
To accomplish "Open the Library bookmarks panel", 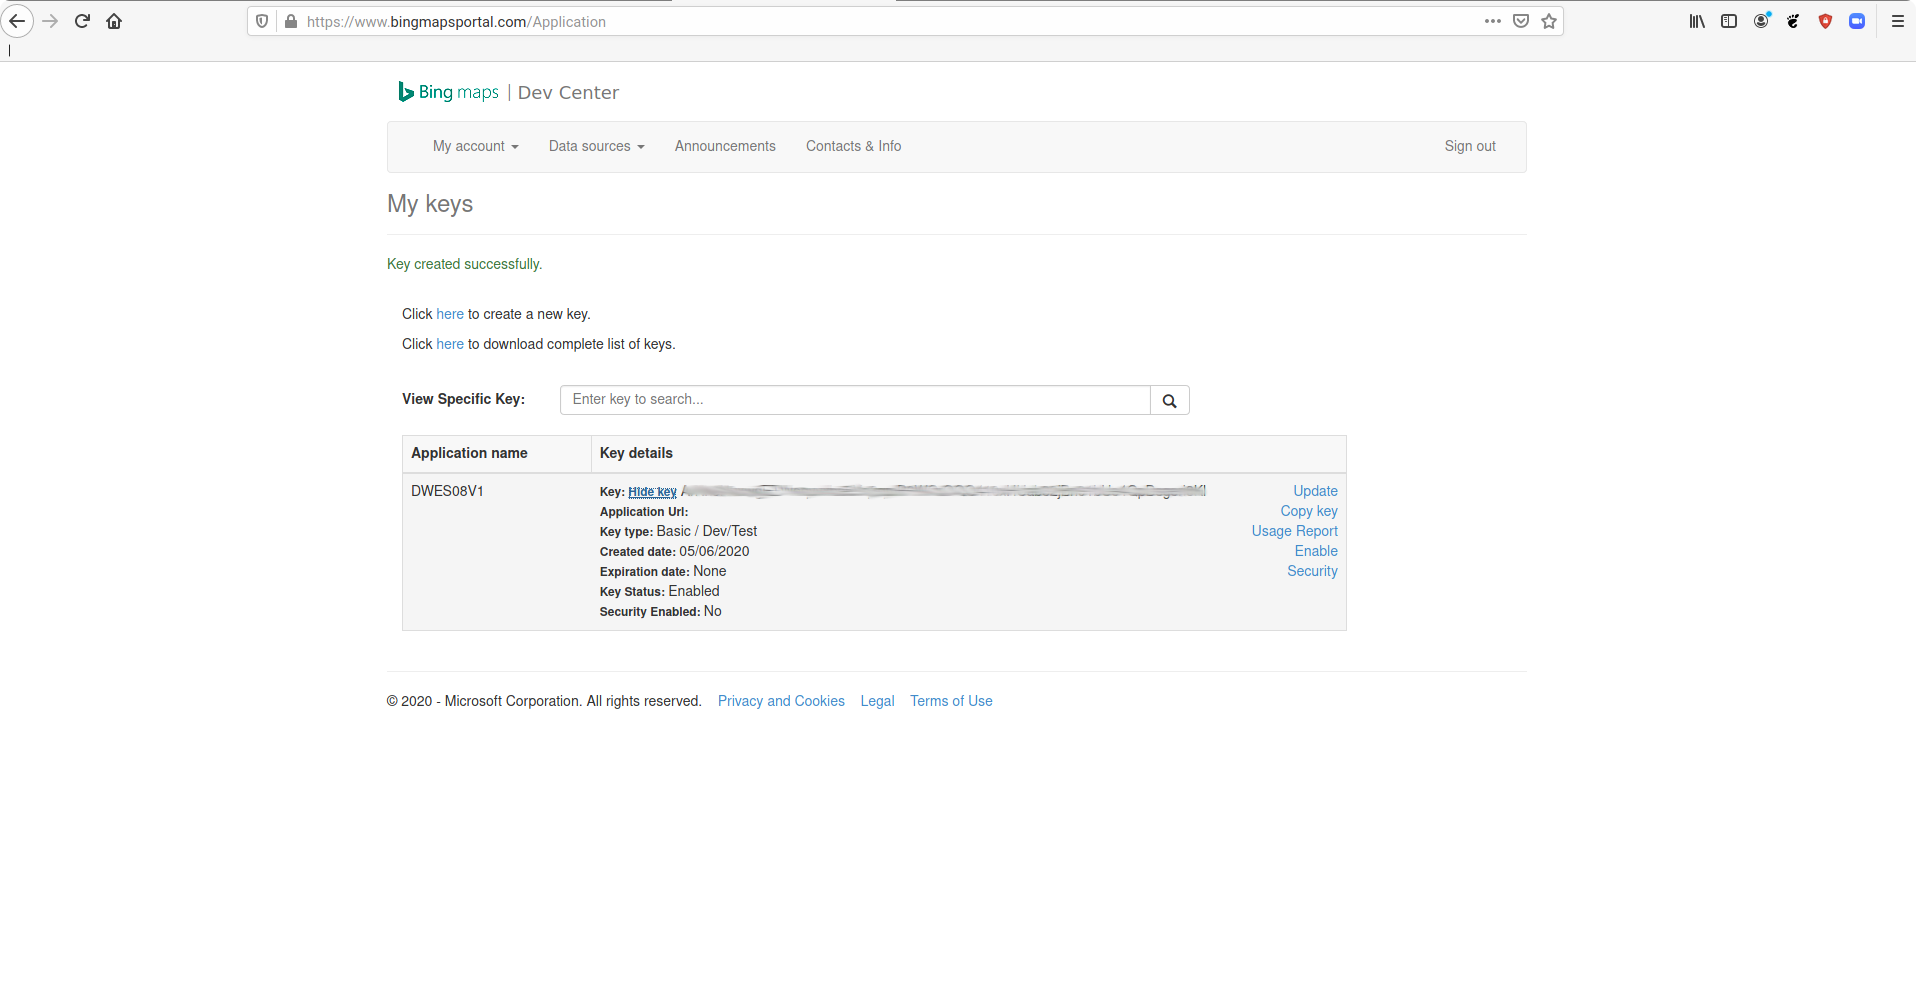I will [x=1697, y=21].
